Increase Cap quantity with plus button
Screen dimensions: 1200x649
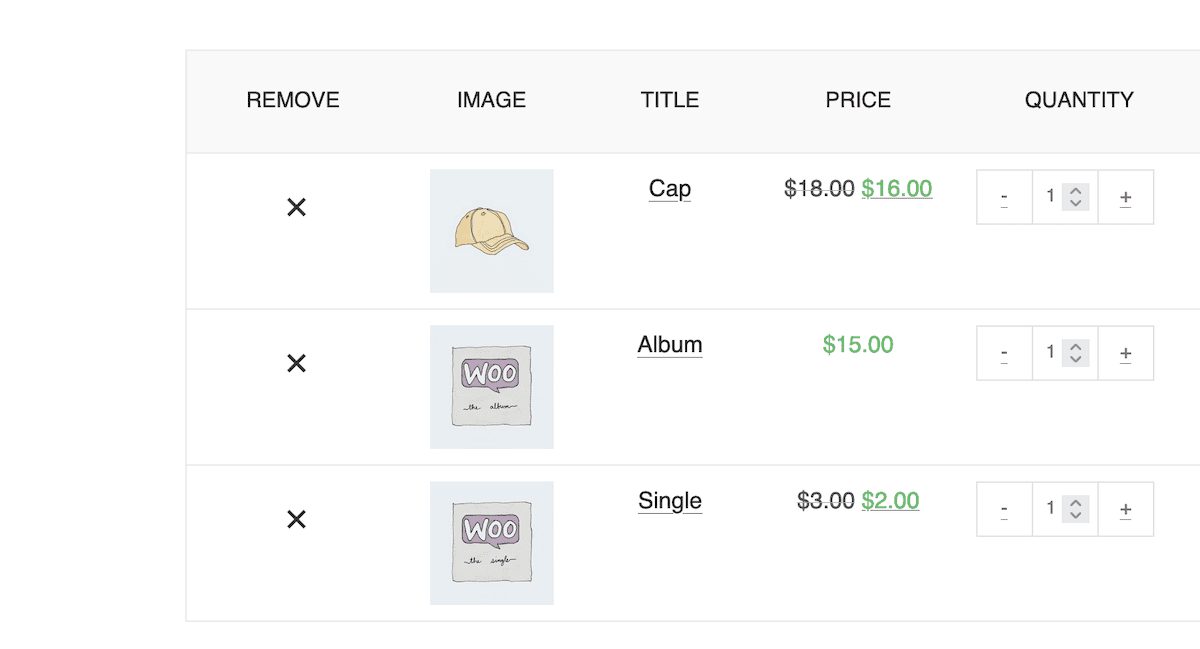coord(1126,197)
